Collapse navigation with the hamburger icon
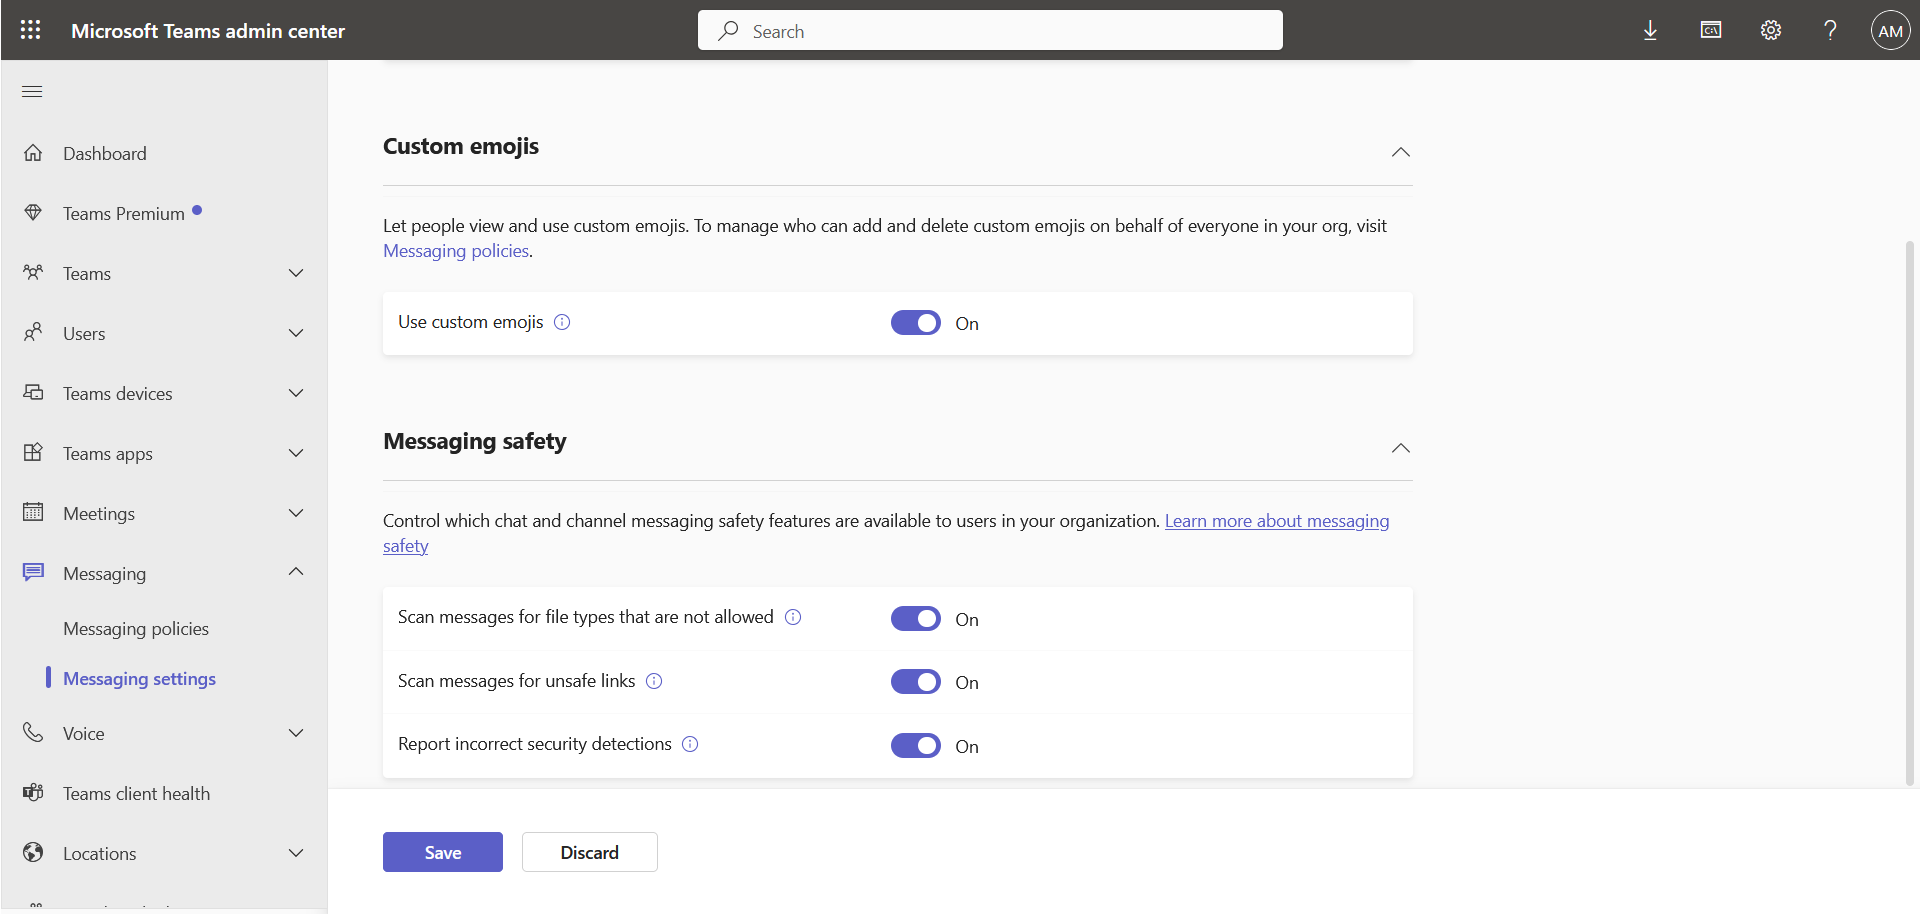Image resolution: width=1920 pixels, height=914 pixels. (x=32, y=92)
